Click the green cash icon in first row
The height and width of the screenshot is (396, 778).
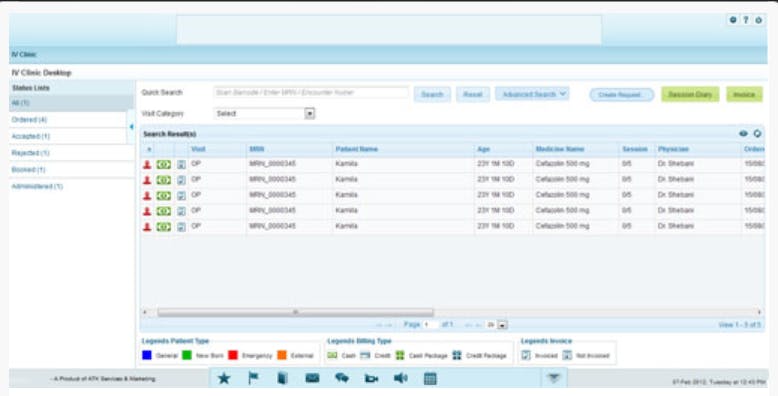(164, 165)
